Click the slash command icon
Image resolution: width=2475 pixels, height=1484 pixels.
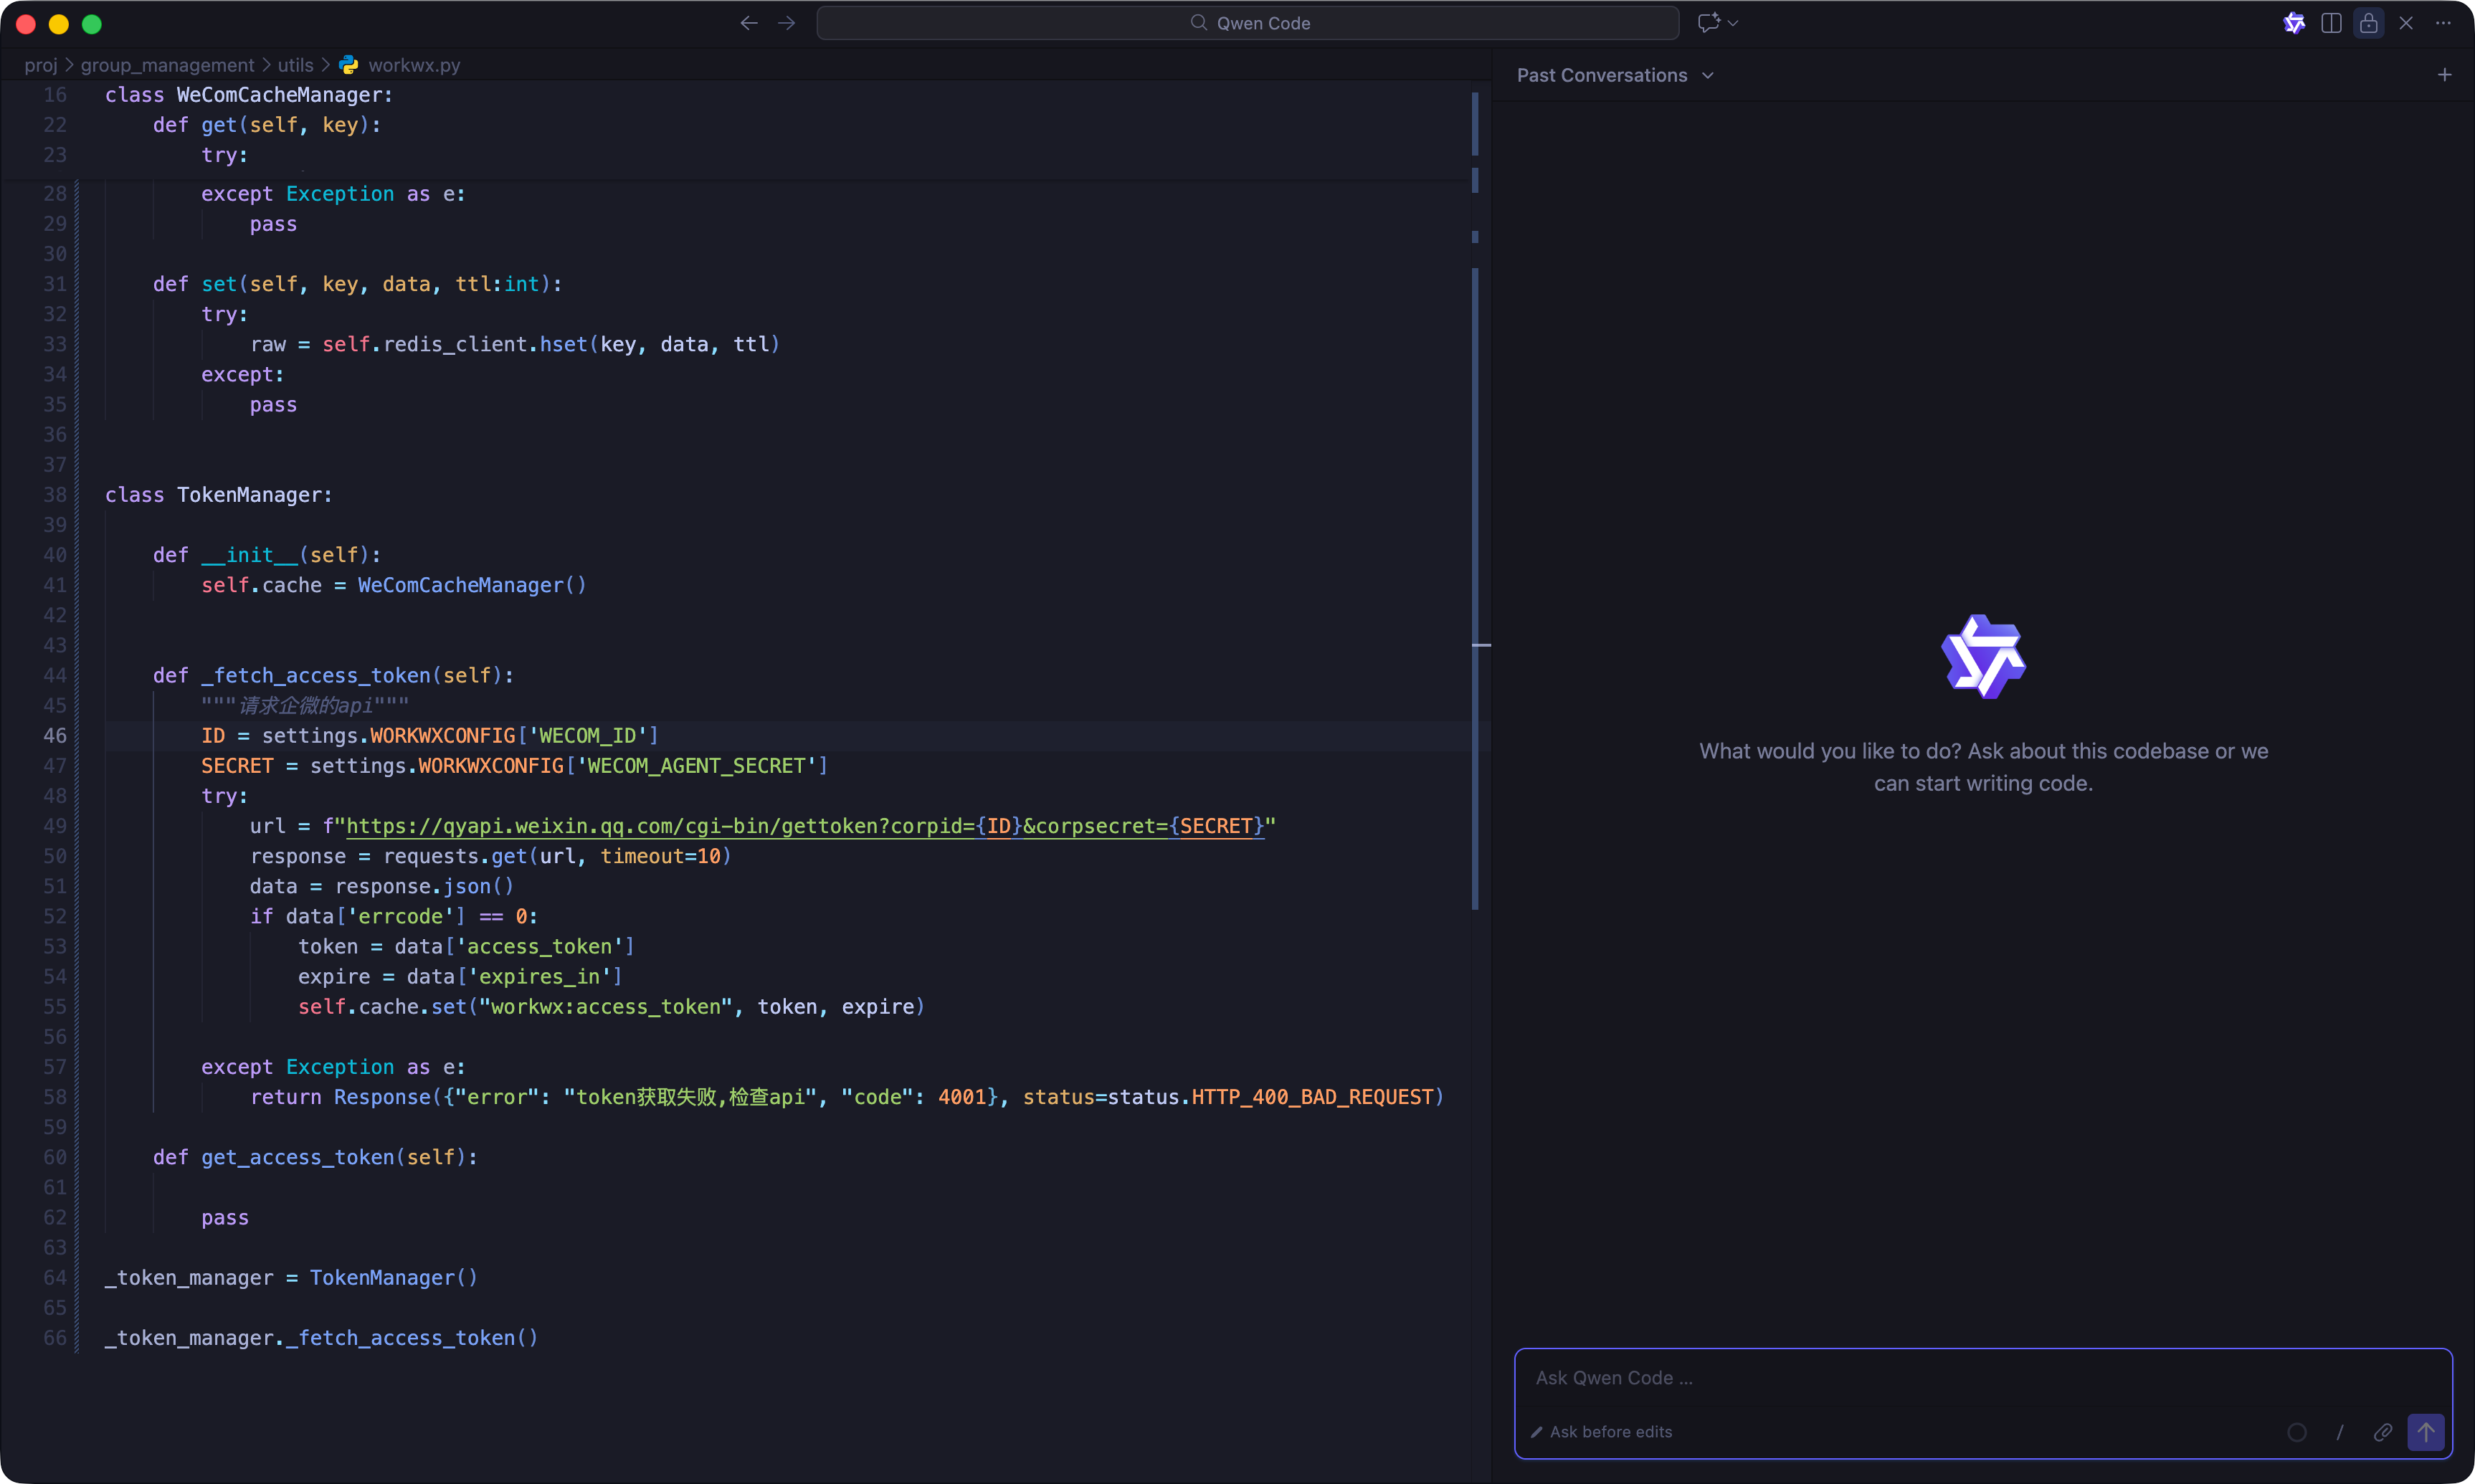coord(2340,1432)
